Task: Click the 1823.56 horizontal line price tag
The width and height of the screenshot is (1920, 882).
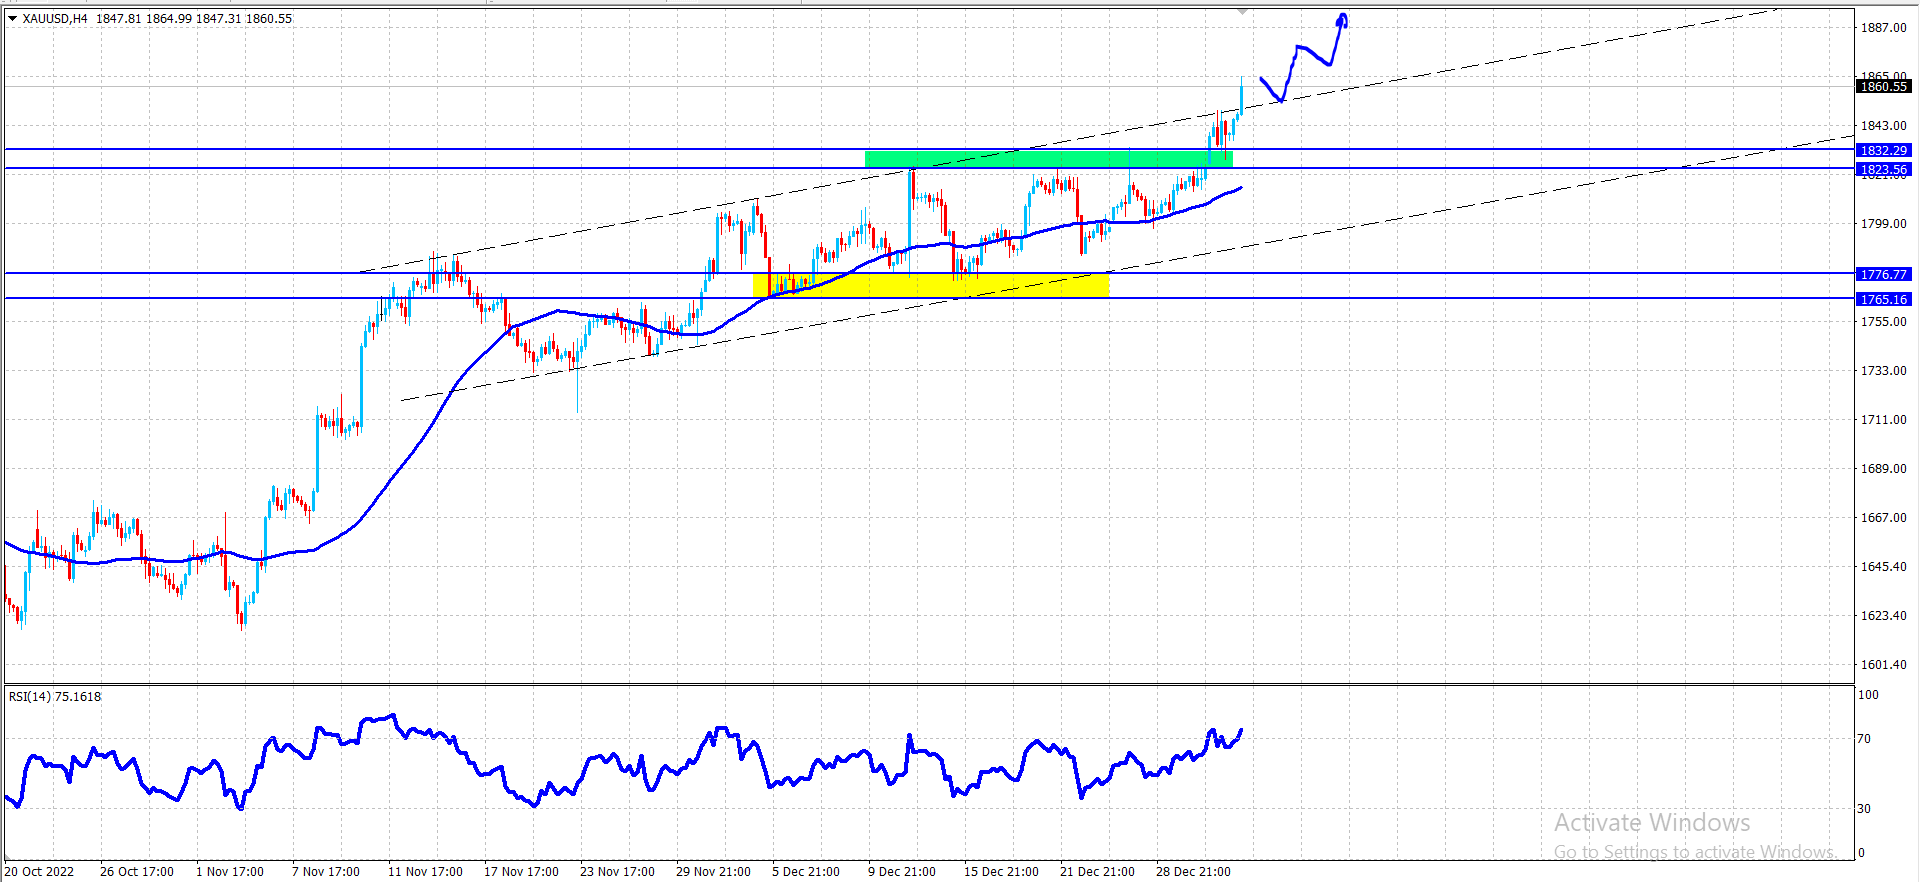Action: click(x=1884, y=170)
